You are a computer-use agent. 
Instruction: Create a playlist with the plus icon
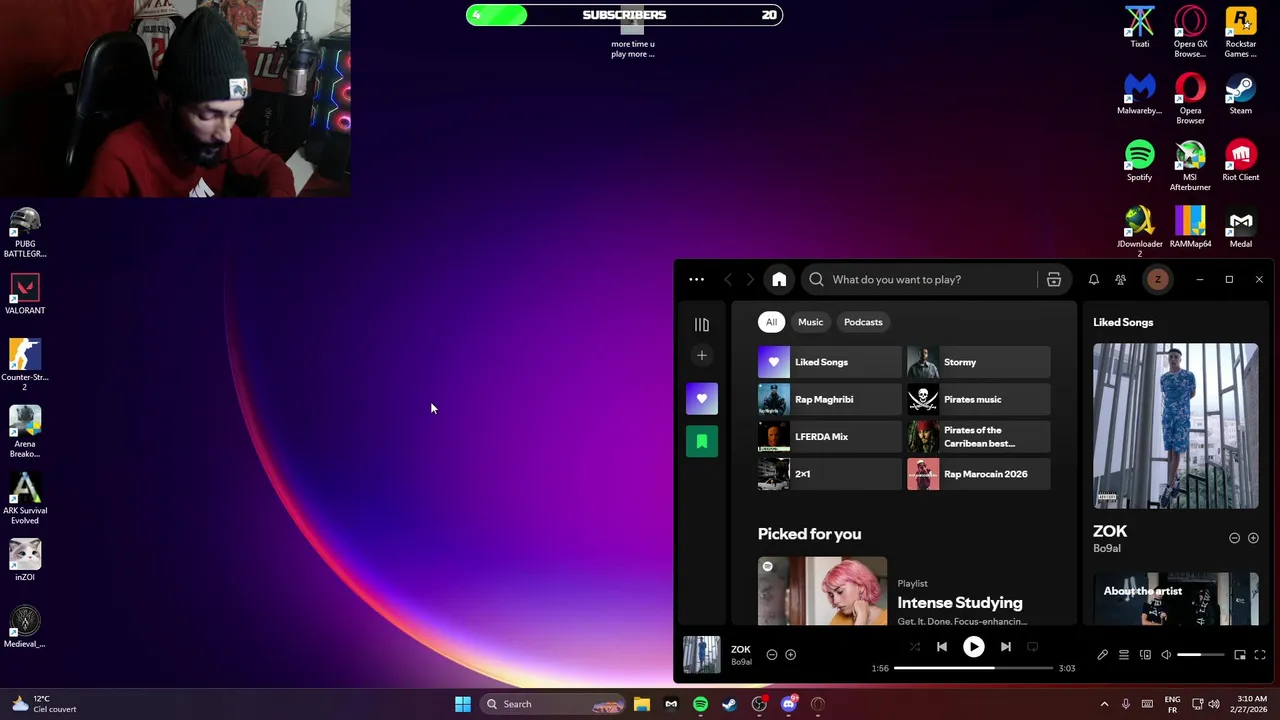701,355
